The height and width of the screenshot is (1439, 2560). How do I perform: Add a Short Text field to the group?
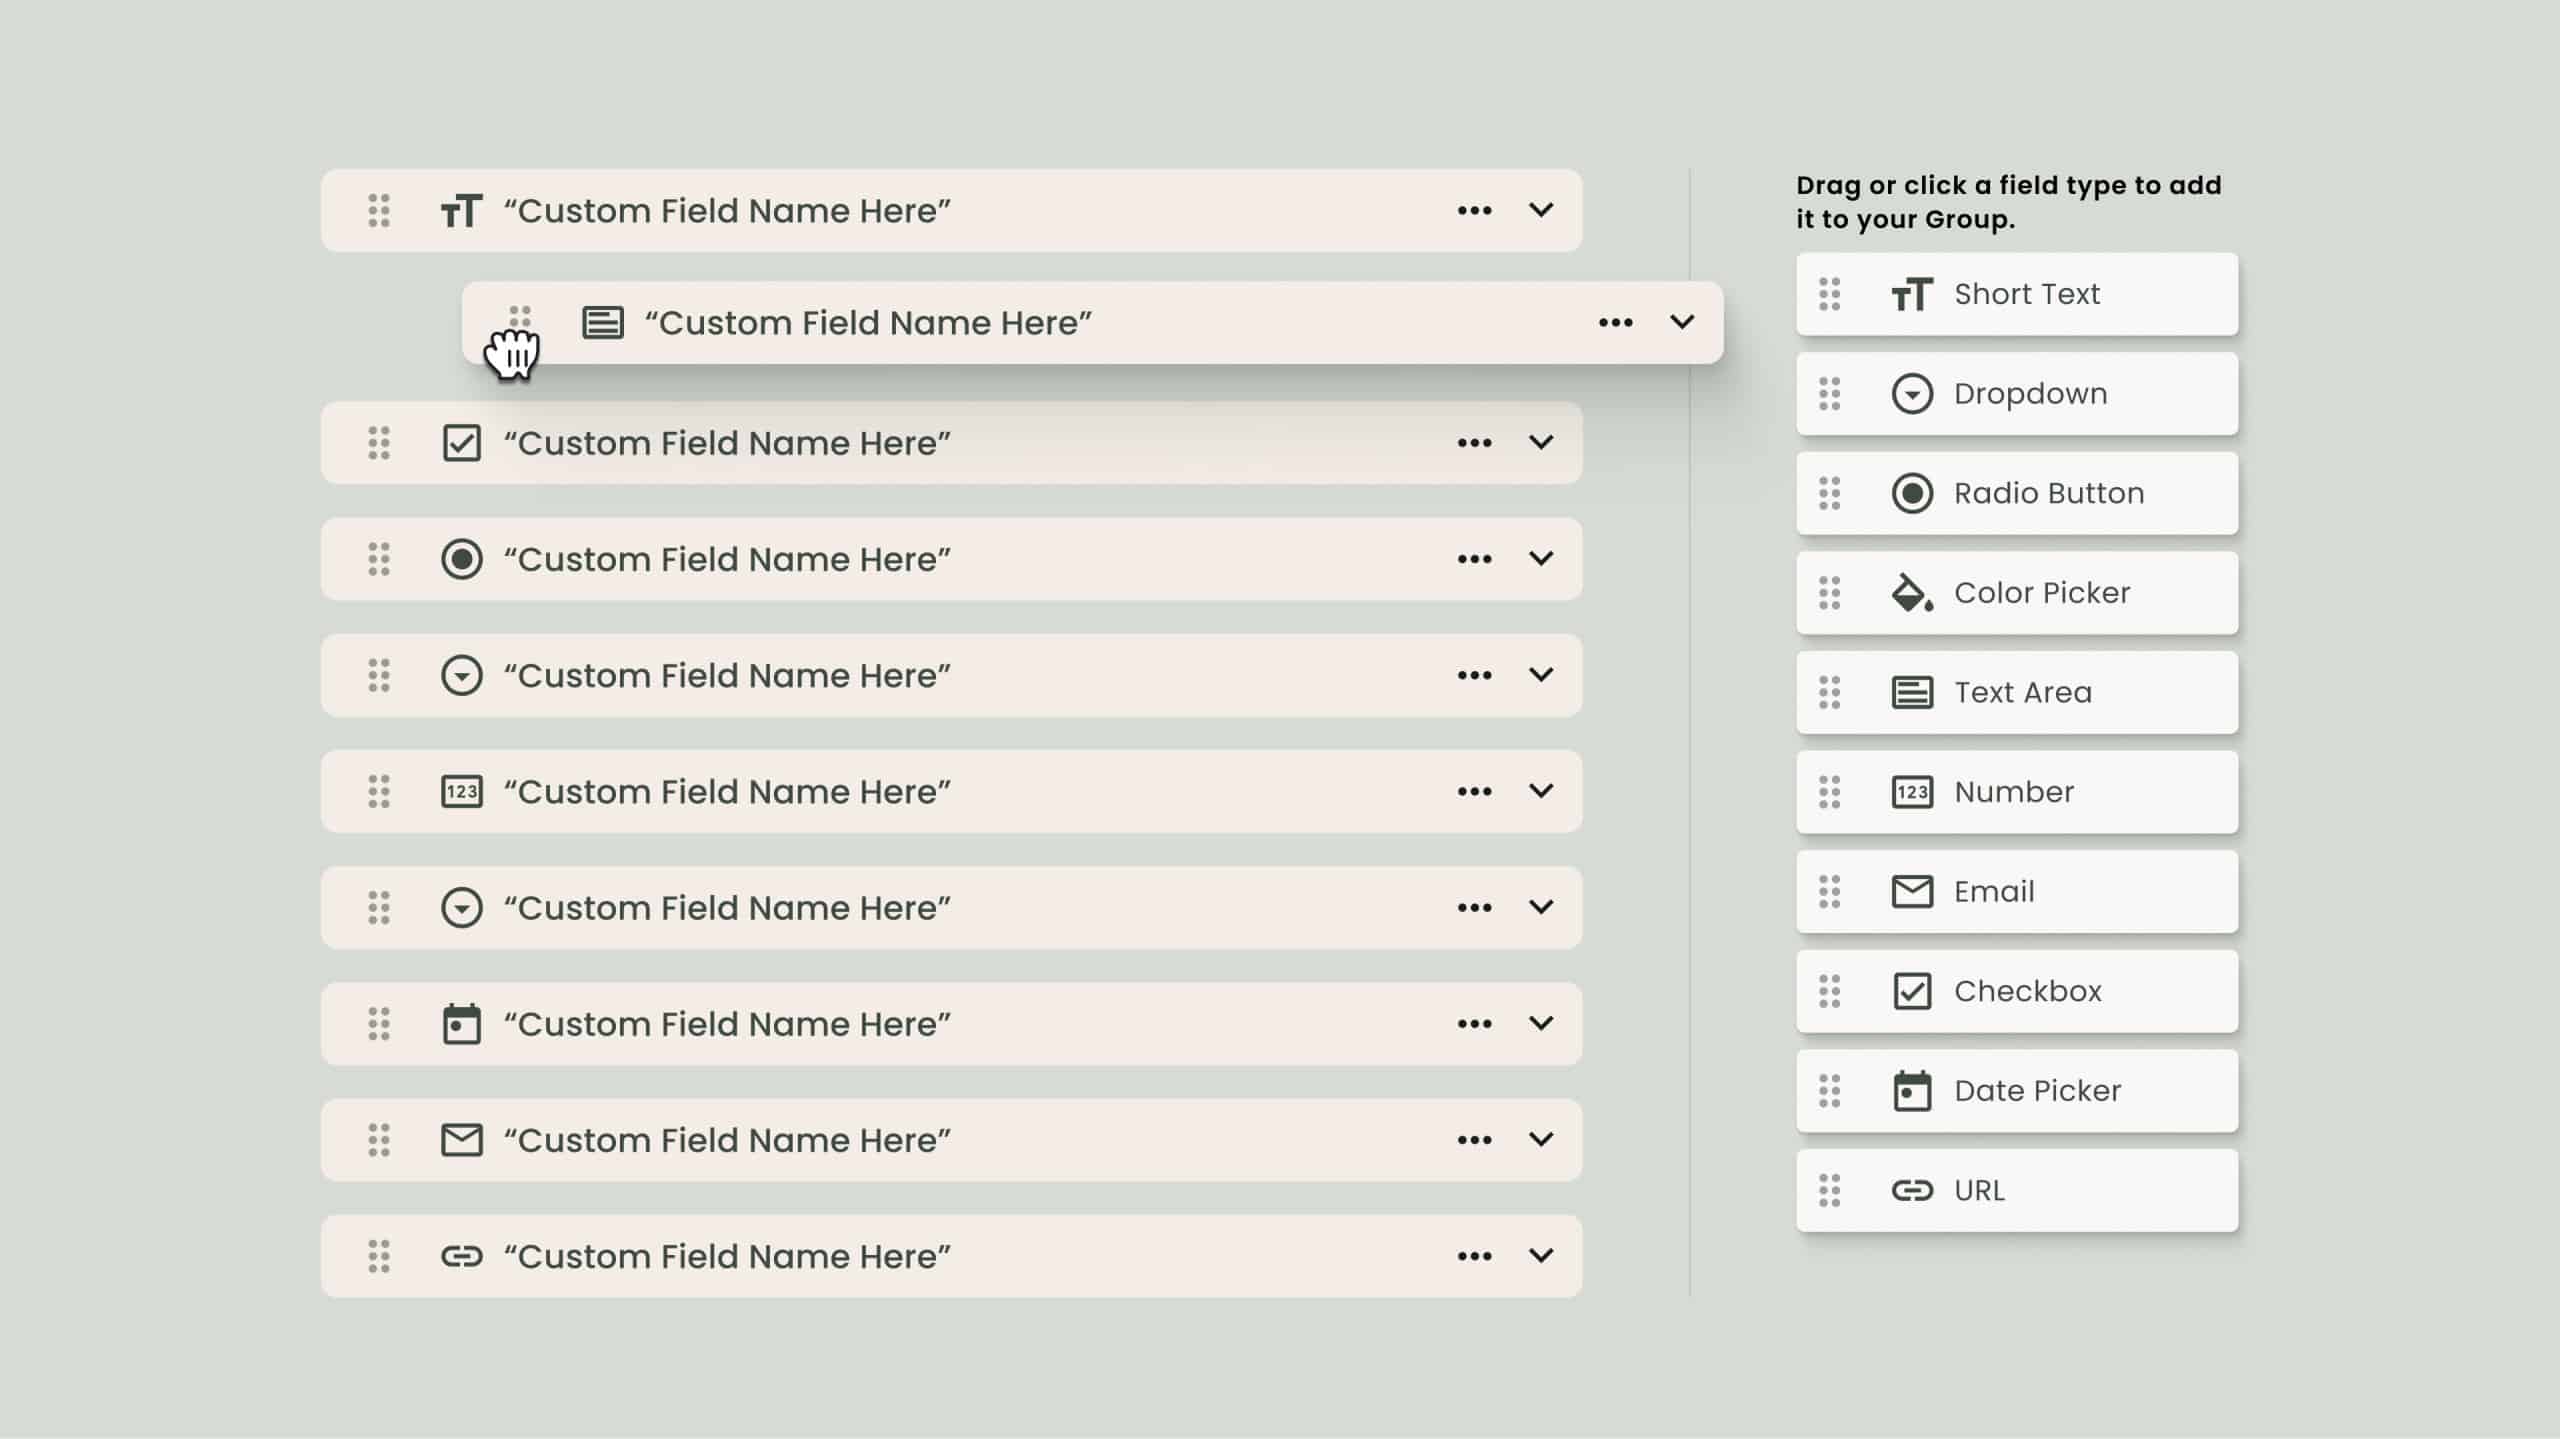[2016, 294]
